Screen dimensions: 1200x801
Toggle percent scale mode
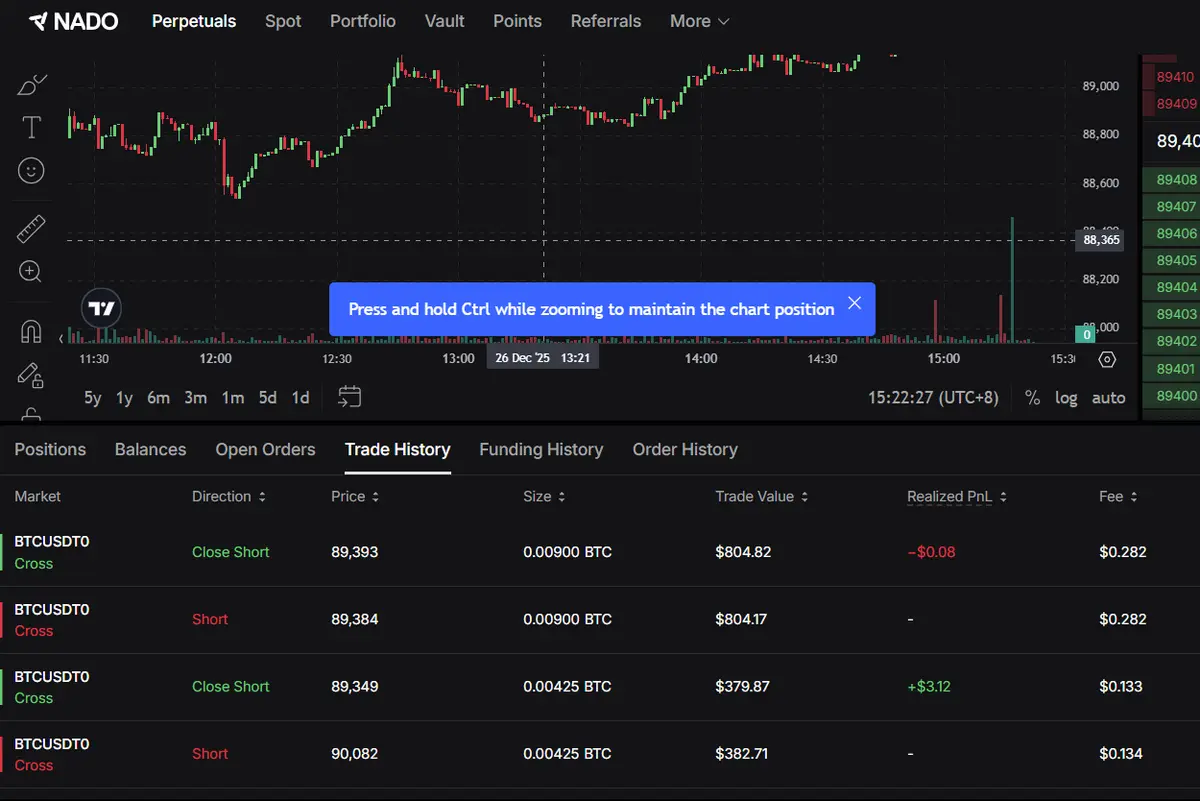pyautogui.click(x=1032, y=398)
